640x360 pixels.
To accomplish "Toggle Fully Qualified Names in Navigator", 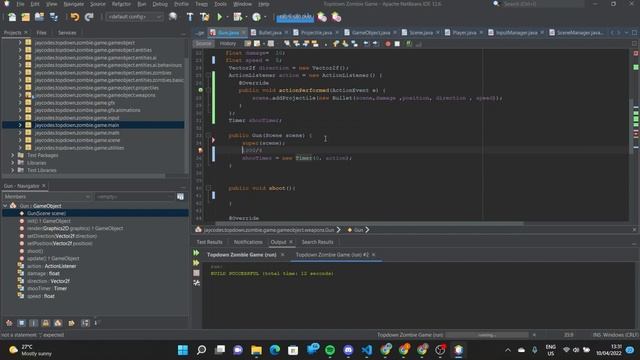I will pos(71,323).
